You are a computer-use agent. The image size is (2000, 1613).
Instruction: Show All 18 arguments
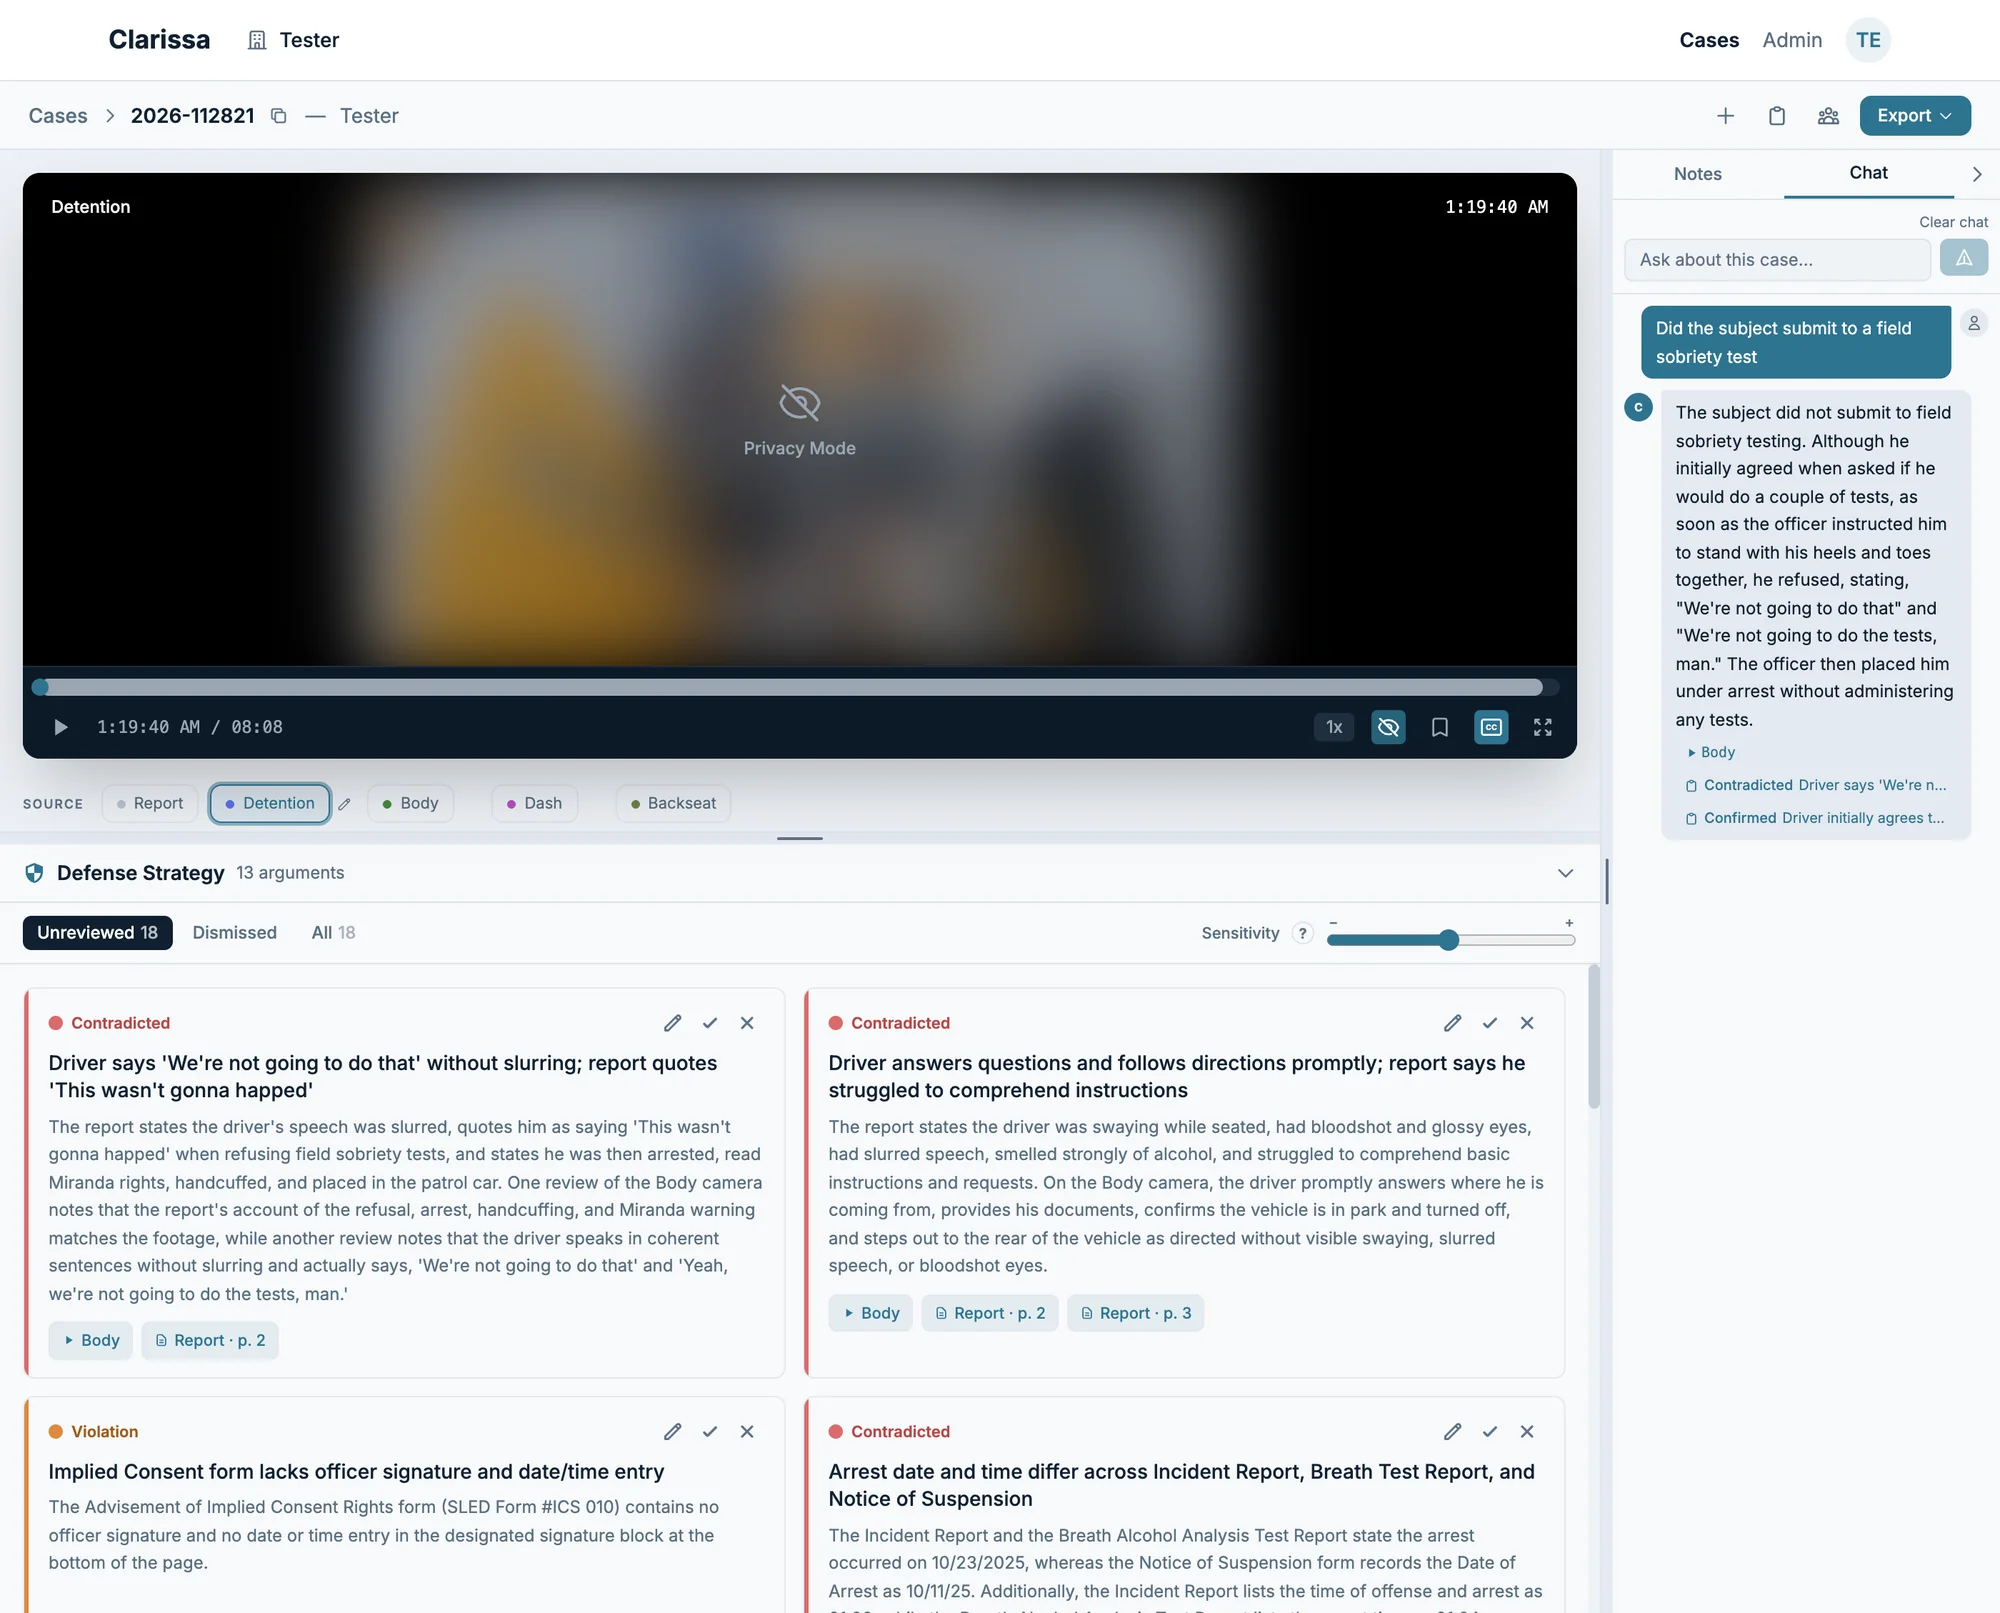333,932
